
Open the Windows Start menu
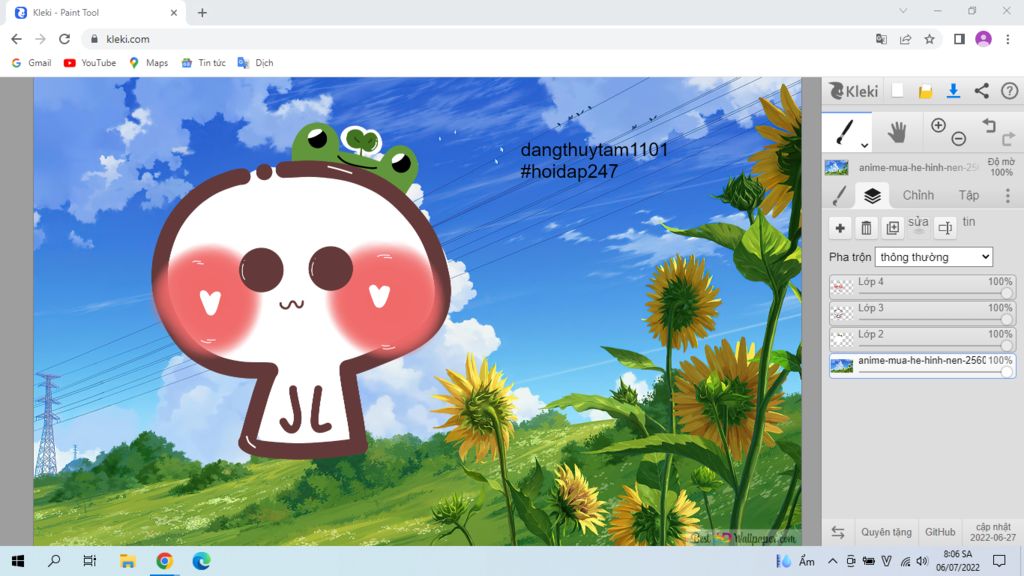(x=18, y=561)
